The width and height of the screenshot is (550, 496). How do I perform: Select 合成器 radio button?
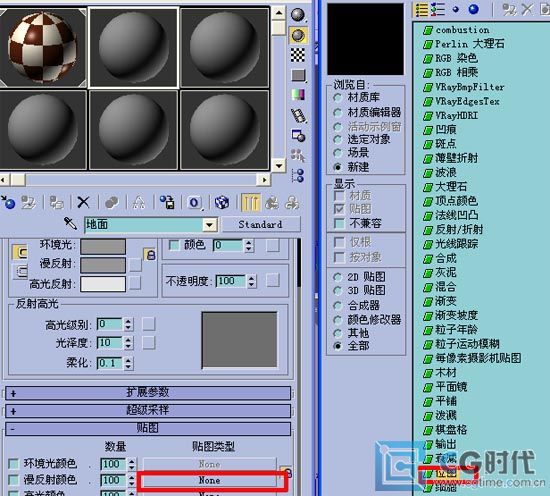coord(337,306)
